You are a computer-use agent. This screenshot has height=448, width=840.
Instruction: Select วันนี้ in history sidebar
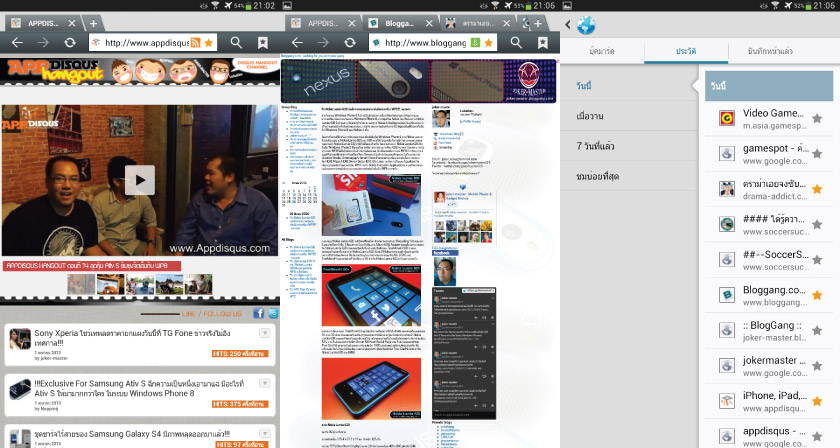(629, 86)
